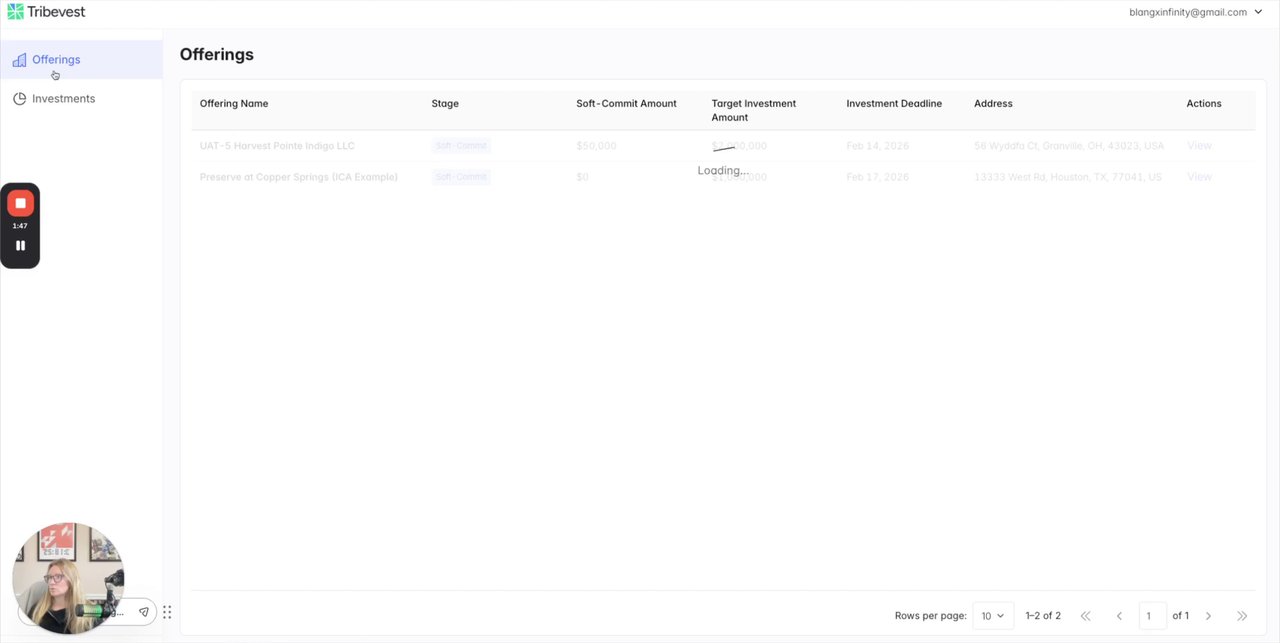This screenshot has width=1280, height=643.
Task: View the Preserve at Copper Springs offering
Action: click(x=1199, y=177)
